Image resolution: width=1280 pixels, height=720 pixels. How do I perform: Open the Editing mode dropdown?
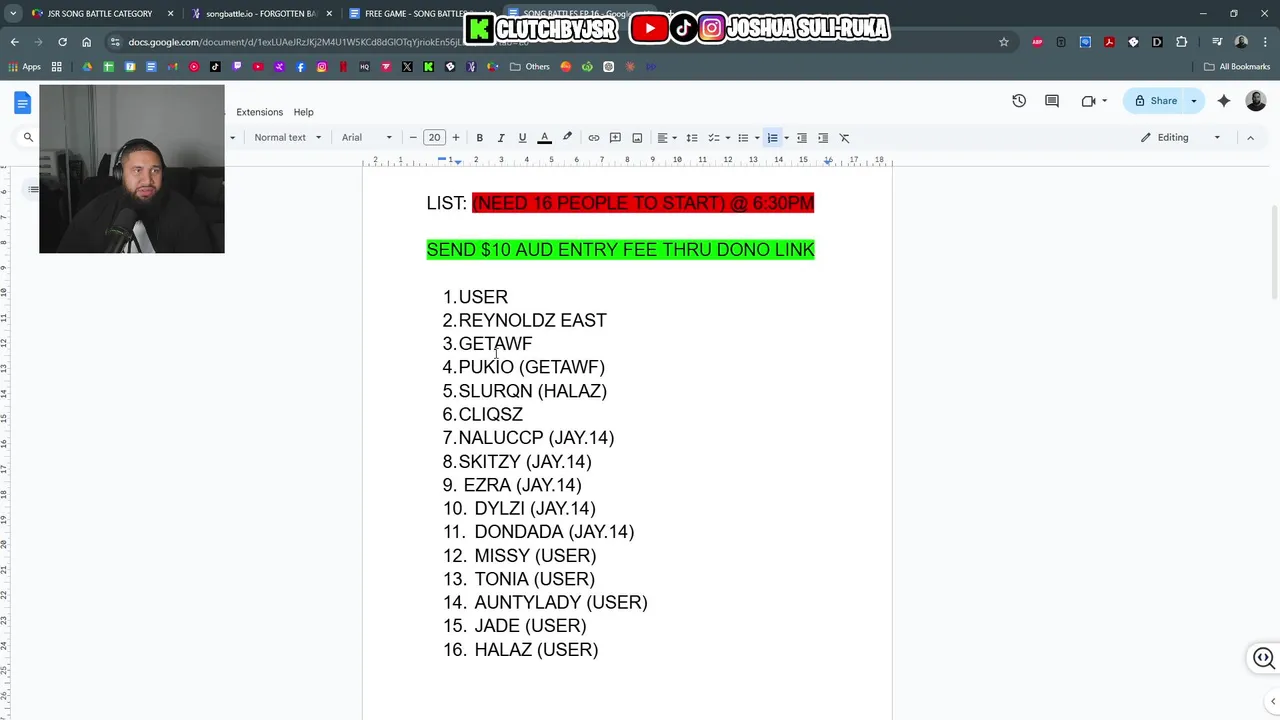tap(1181, 138)
